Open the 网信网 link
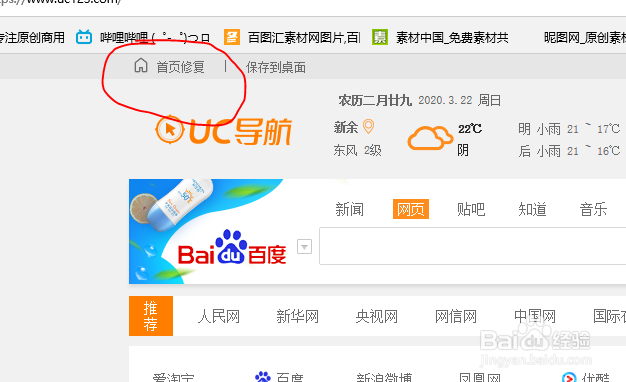This screenshot has height=382, width=626. pyautogui.click(x=456, y=316)
